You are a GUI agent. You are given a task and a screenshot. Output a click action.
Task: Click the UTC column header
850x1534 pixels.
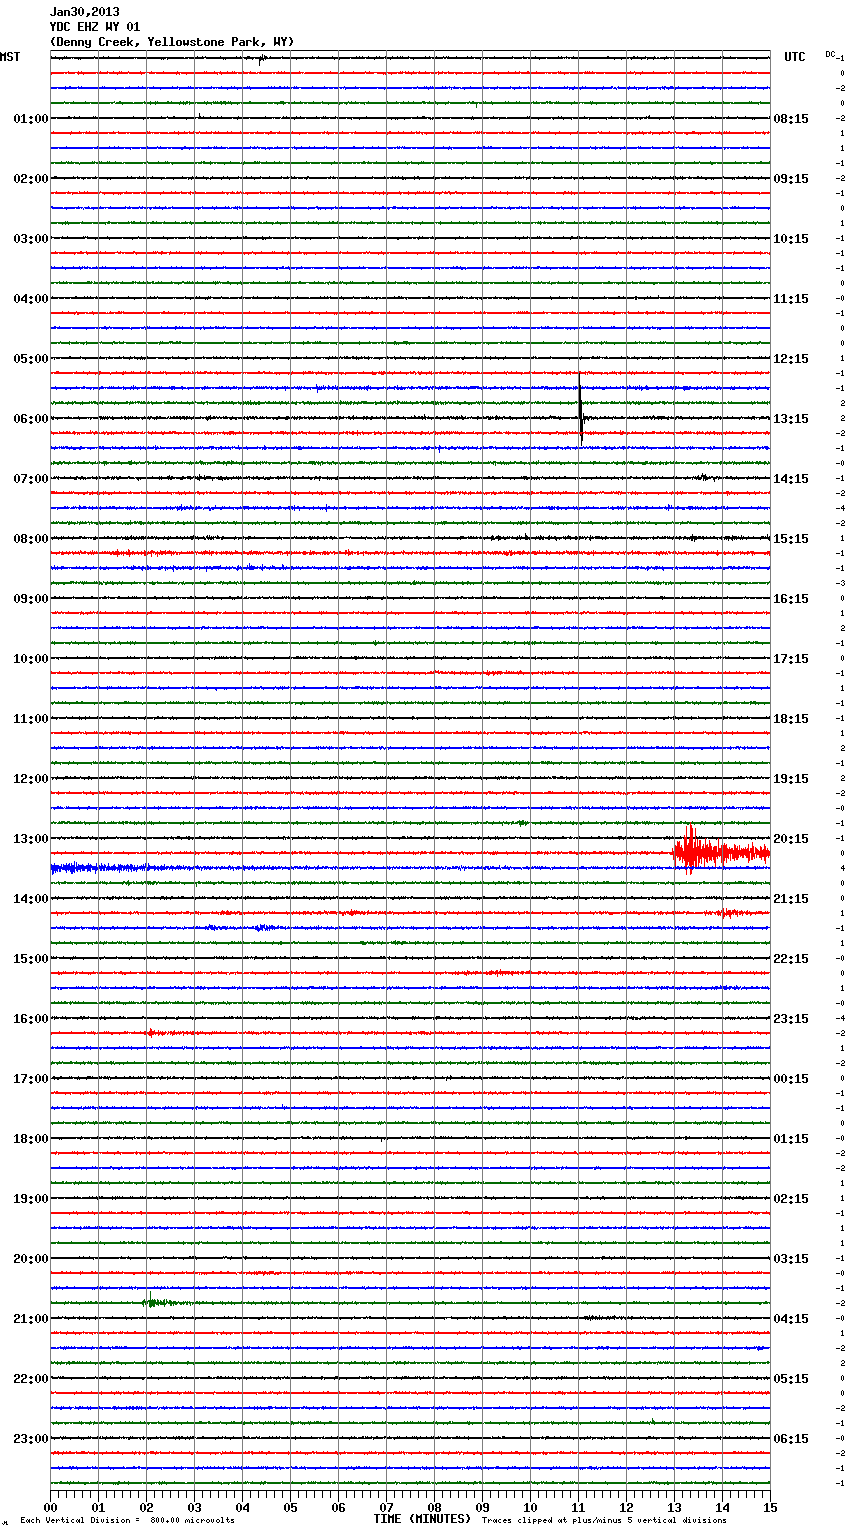tap(795, 57)
